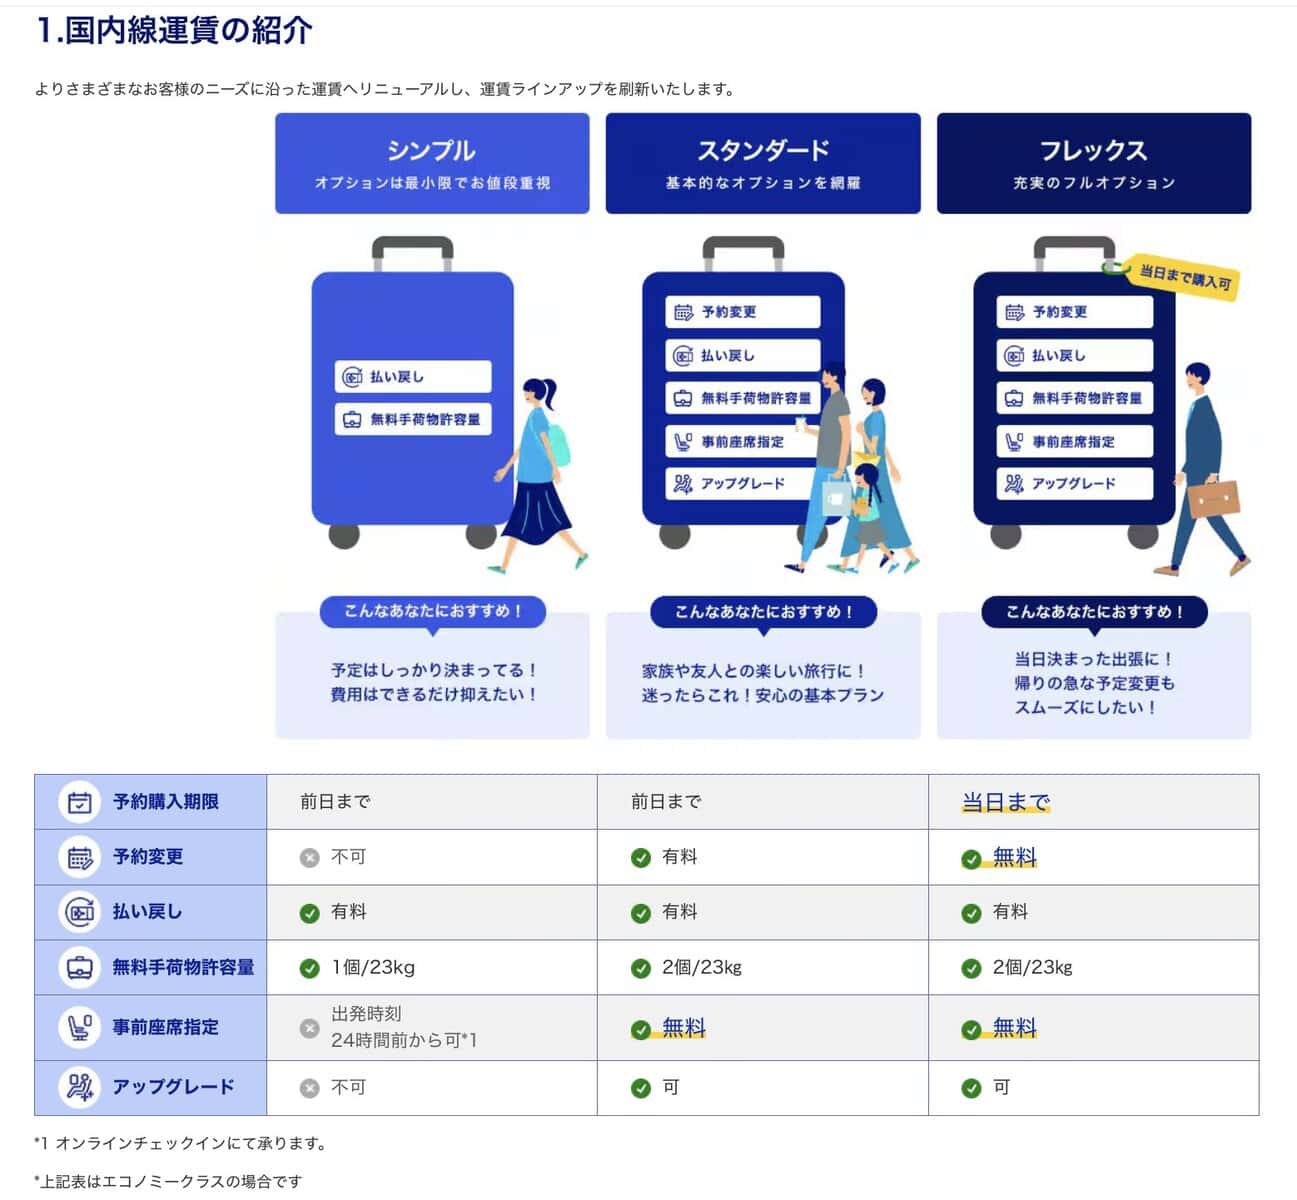Screen dimensions: 1297x1200
Task: Click the suitcase icon beside 無料手荷物許容量 in the table
Action: 80,967
